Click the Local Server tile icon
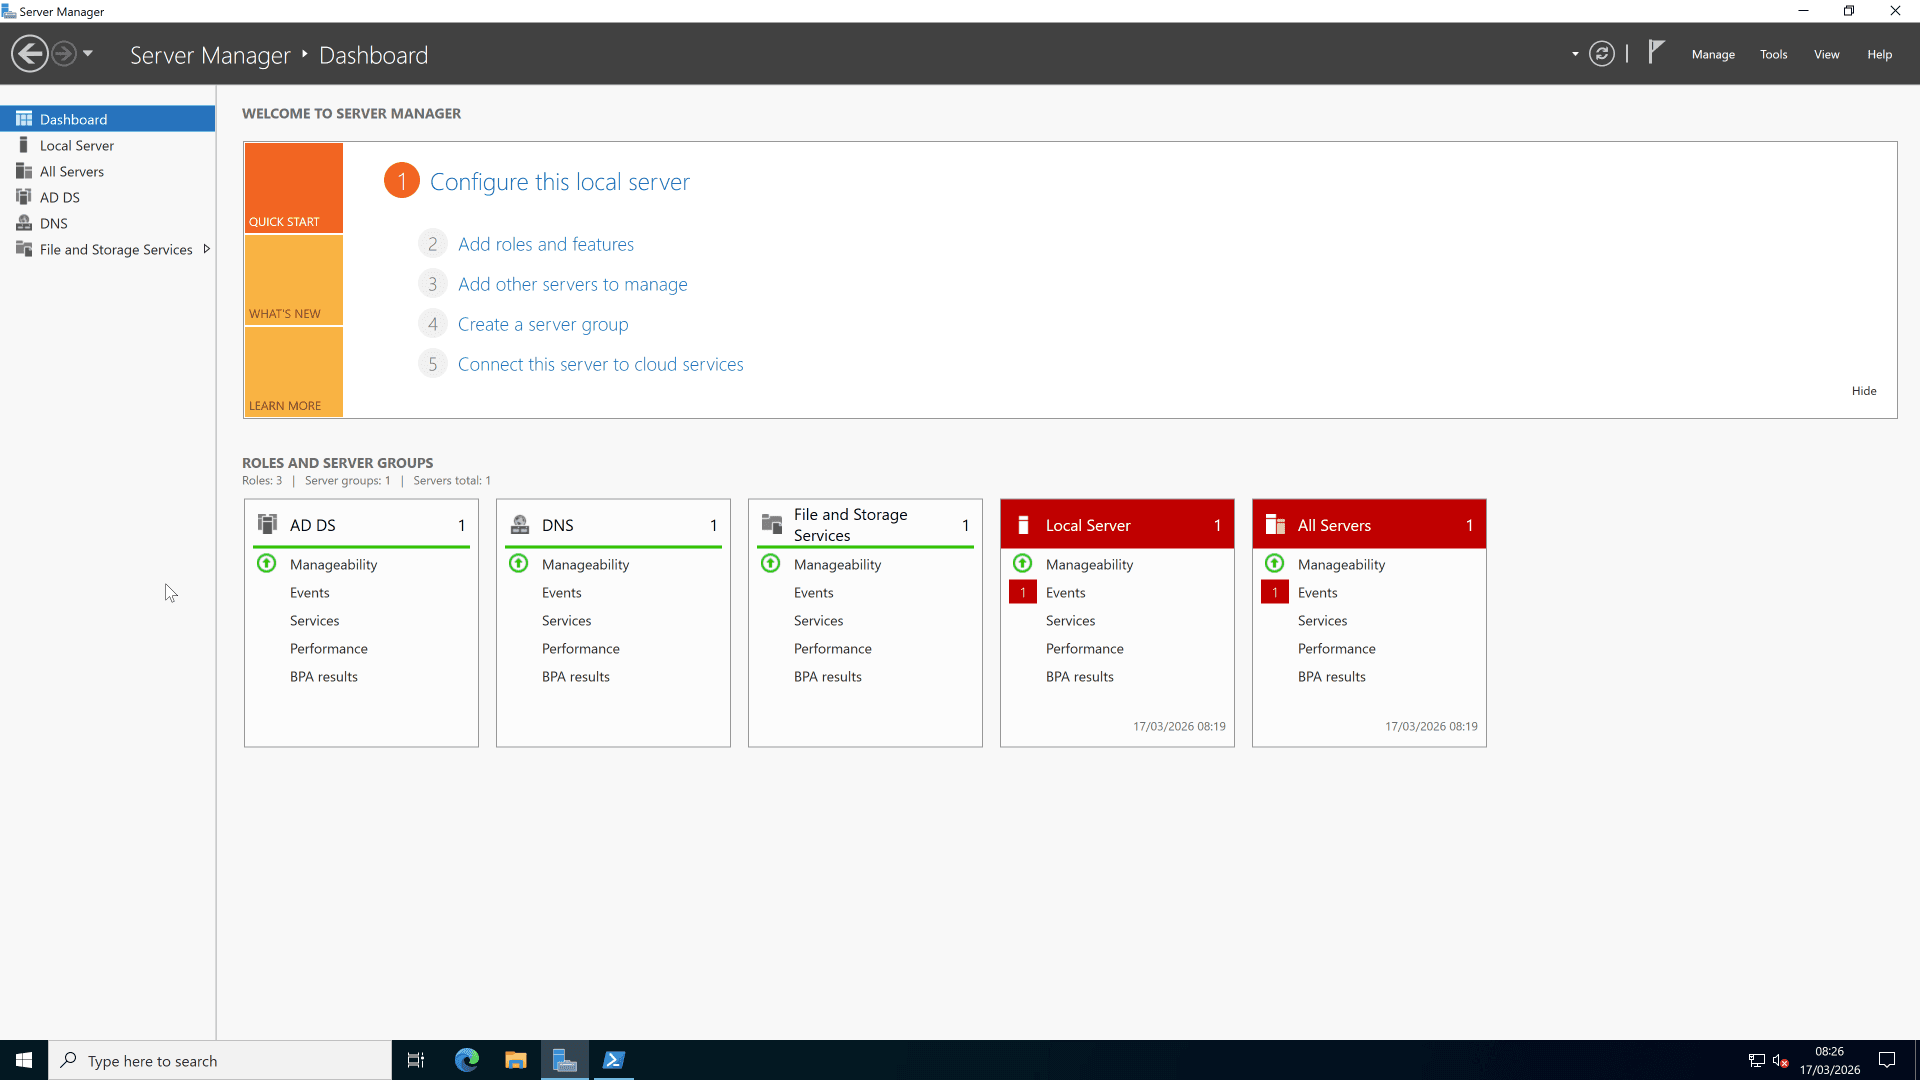The image size is (1920, 1080). click(1023, 524)
